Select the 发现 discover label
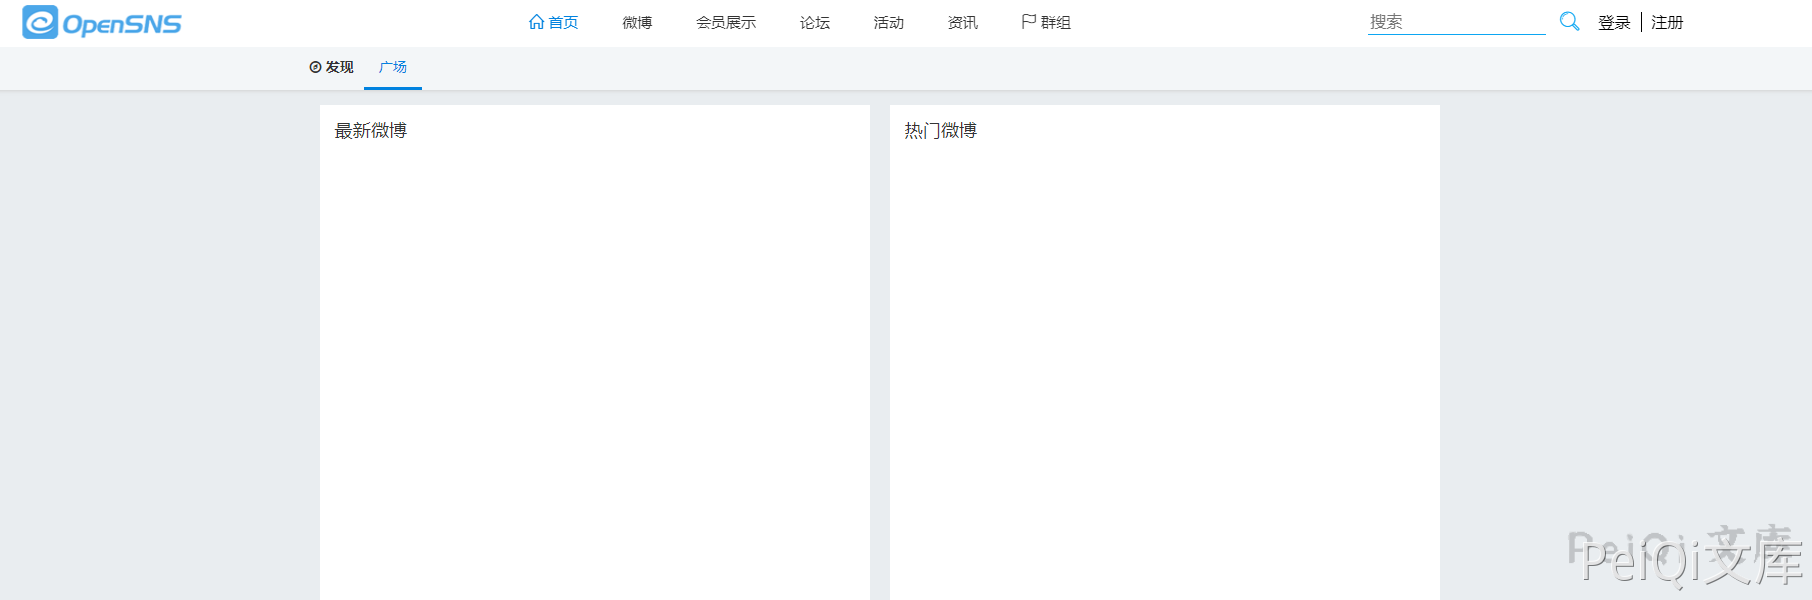 [340, 67]
